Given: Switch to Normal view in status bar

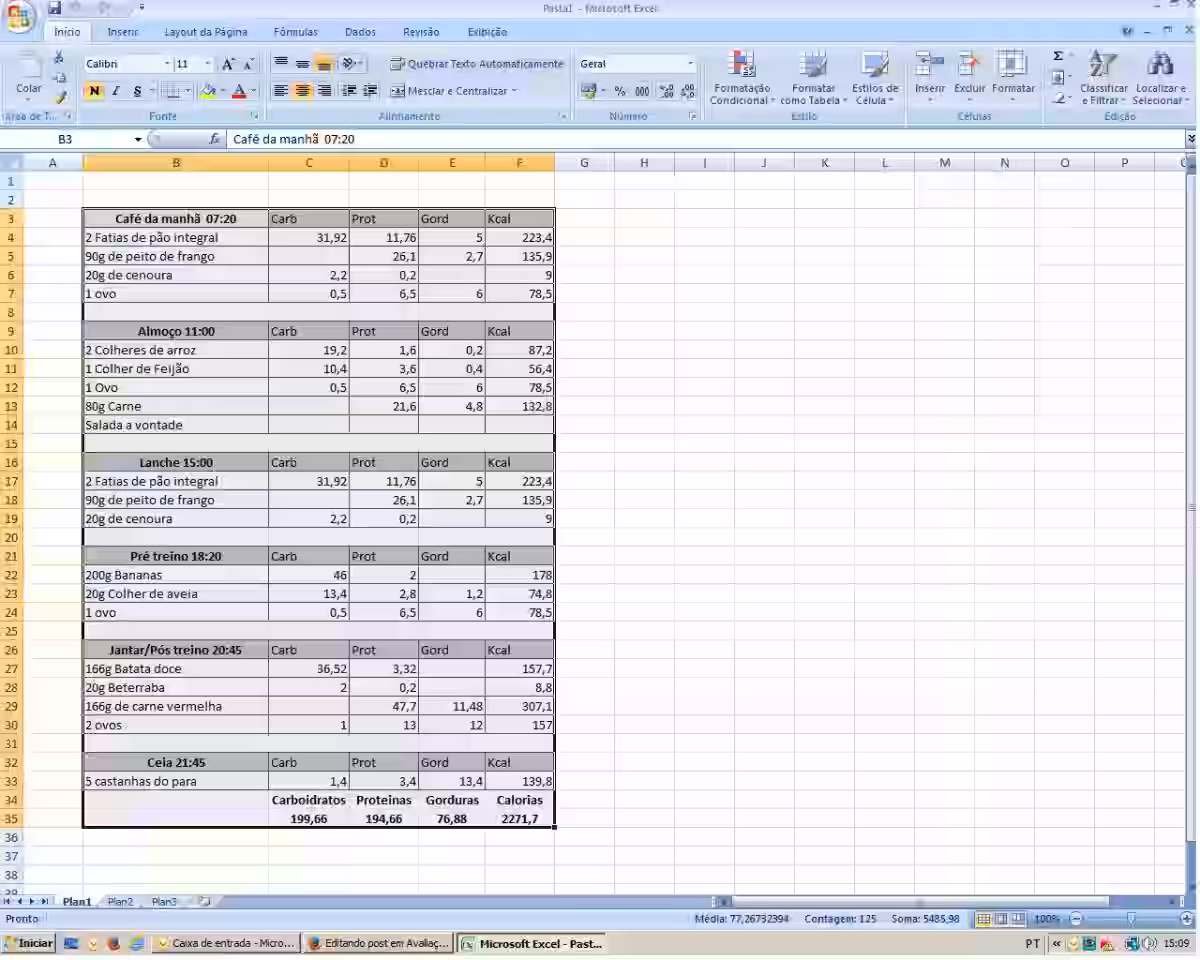Looking at the screenshot, I should tap(985, 919).
